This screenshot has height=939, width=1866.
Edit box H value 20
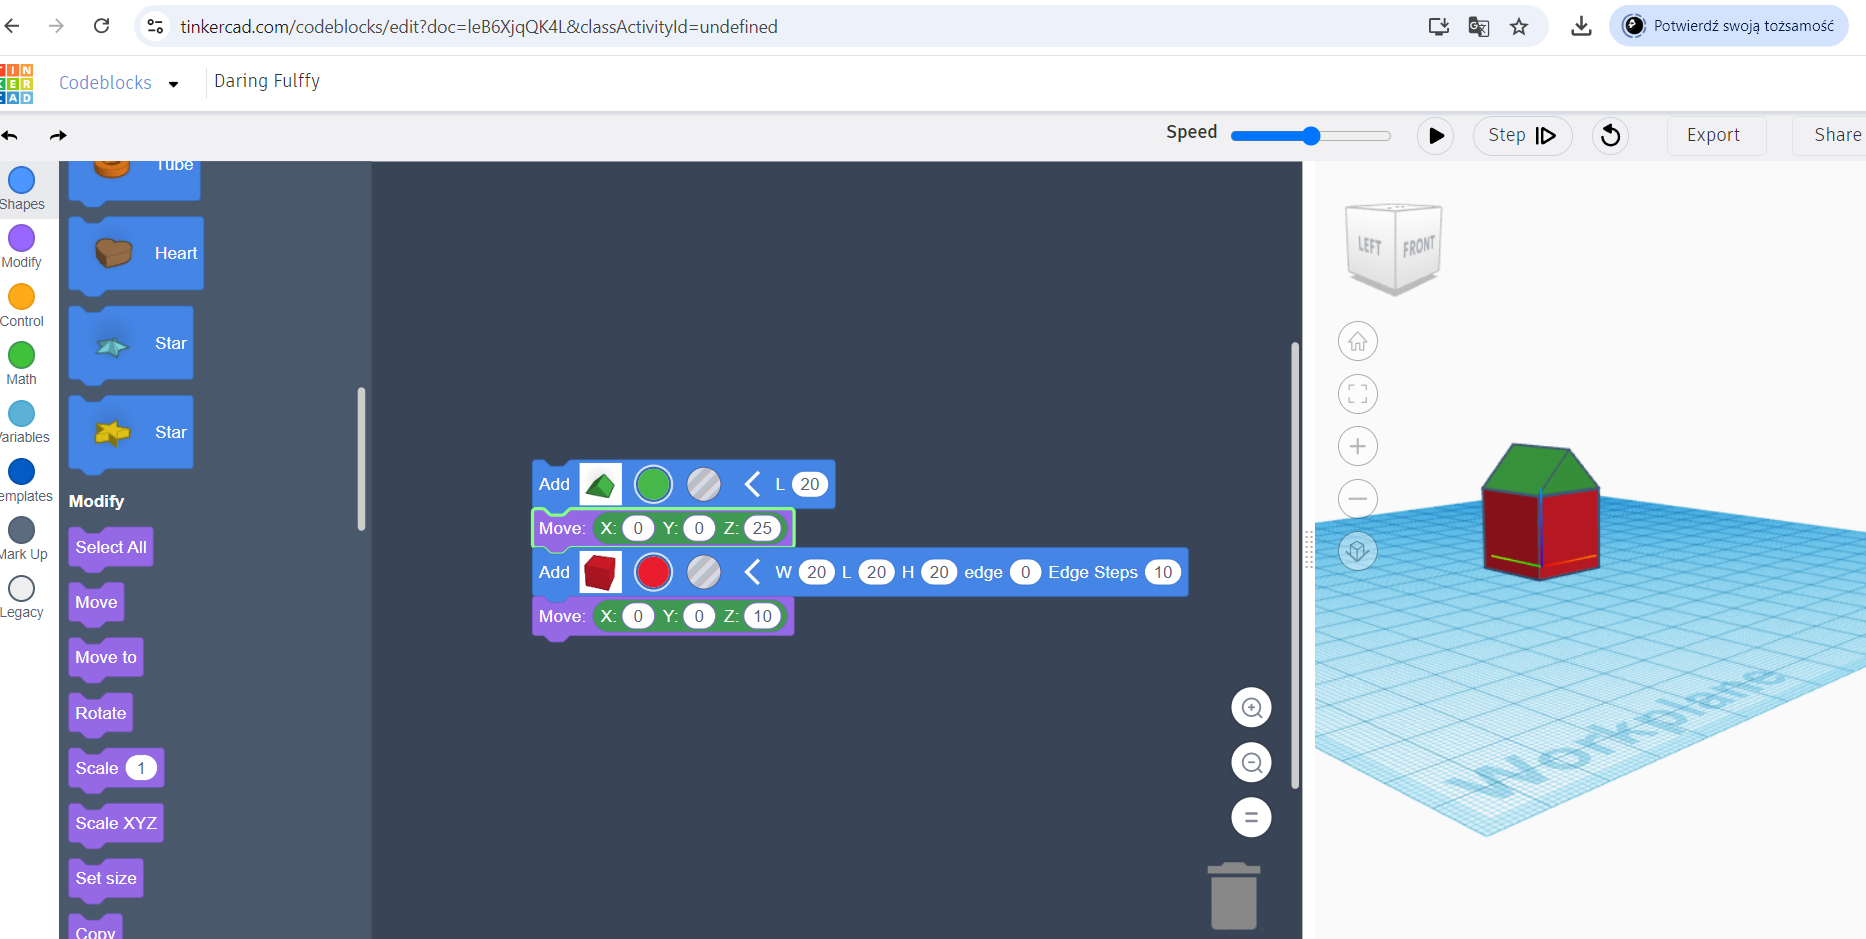[938, 573]
